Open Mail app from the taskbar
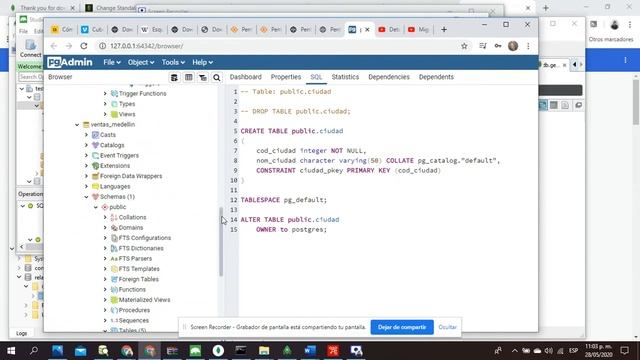This screenshot has width=640, height=360. pos(80,351)
